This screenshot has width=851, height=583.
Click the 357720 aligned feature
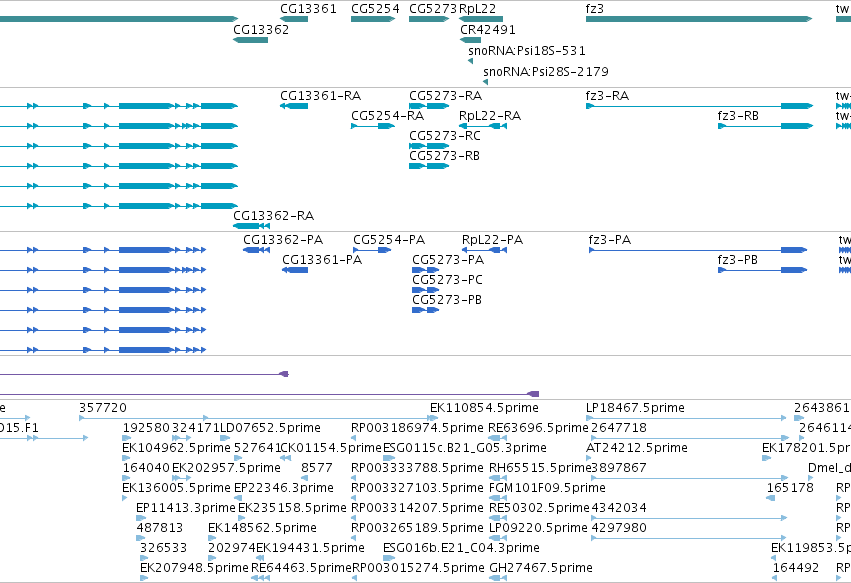pos(258,418)
